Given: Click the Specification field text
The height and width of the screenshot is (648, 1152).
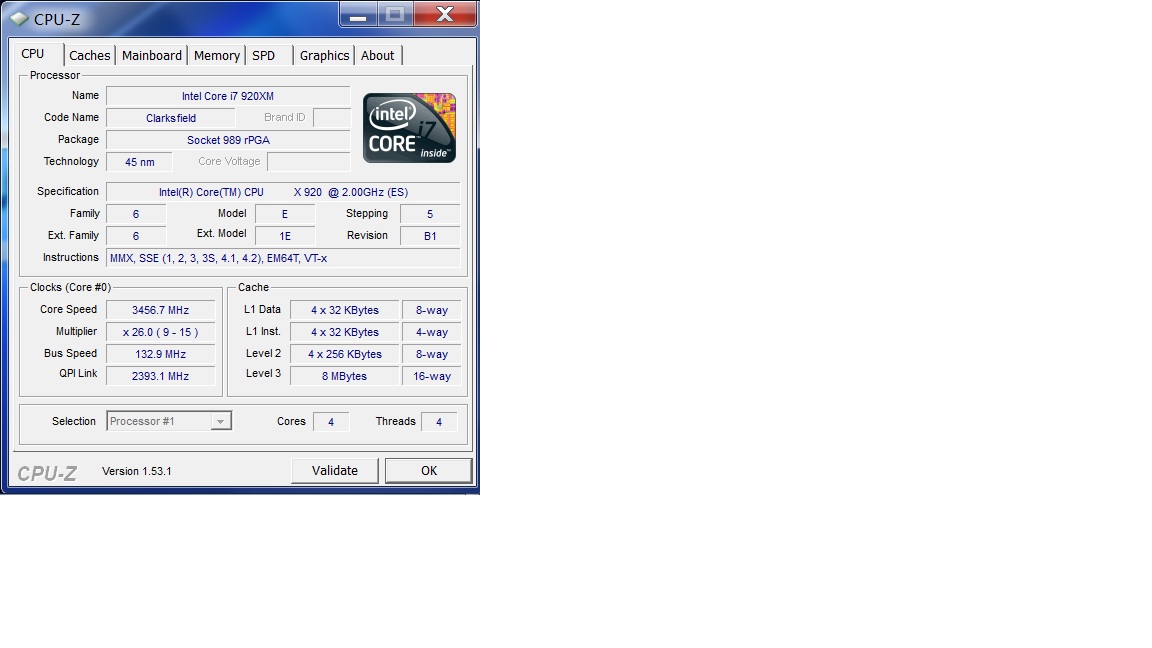Looking at the screenshot, I should click(283, 192).
